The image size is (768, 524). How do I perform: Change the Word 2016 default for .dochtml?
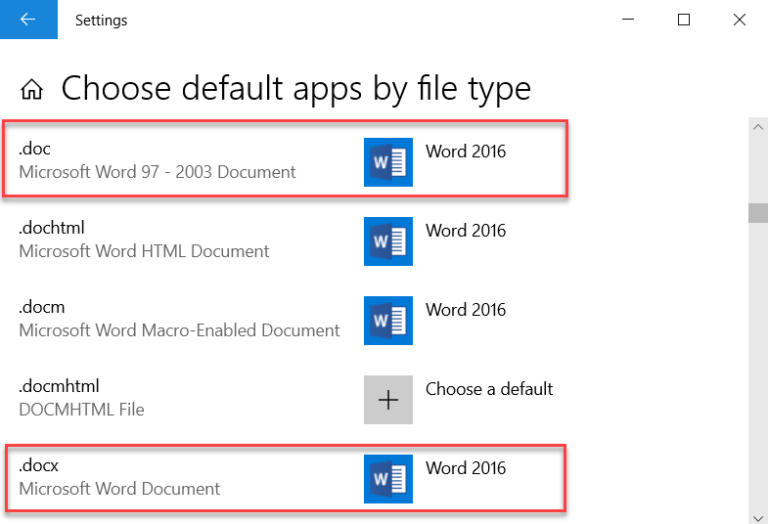click(x=465, y=231)
